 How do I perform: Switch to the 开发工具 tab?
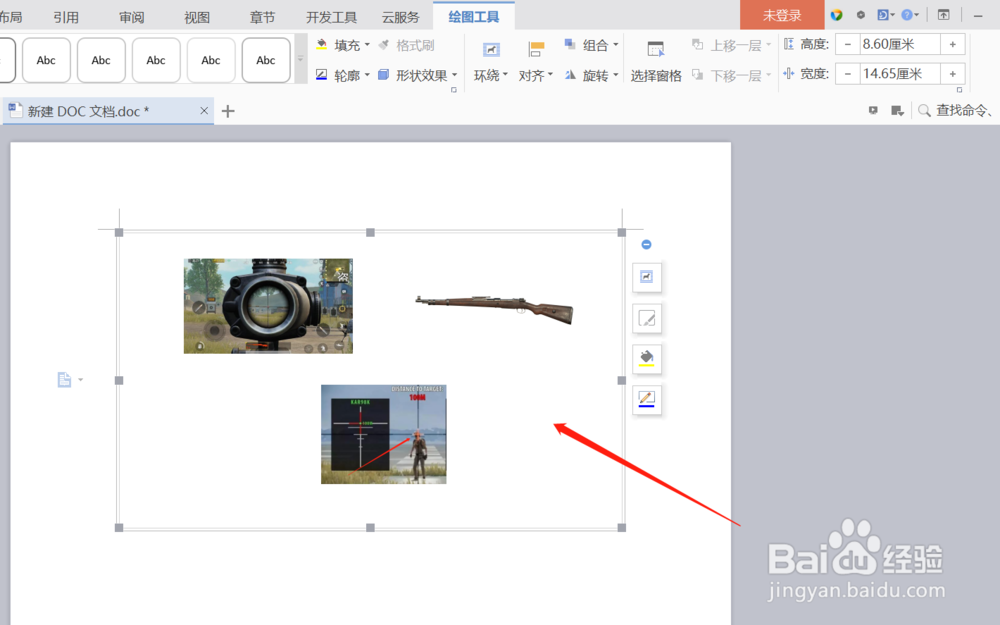click(331, 17)
